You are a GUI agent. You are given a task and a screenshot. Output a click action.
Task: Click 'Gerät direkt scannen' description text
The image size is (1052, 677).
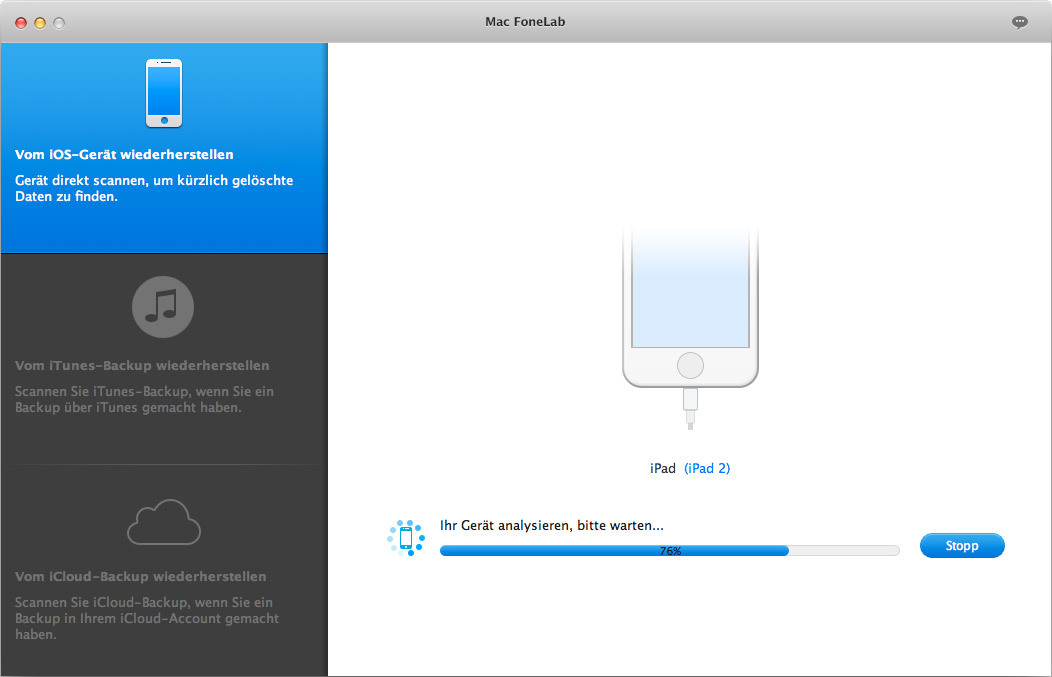(154, 189)
